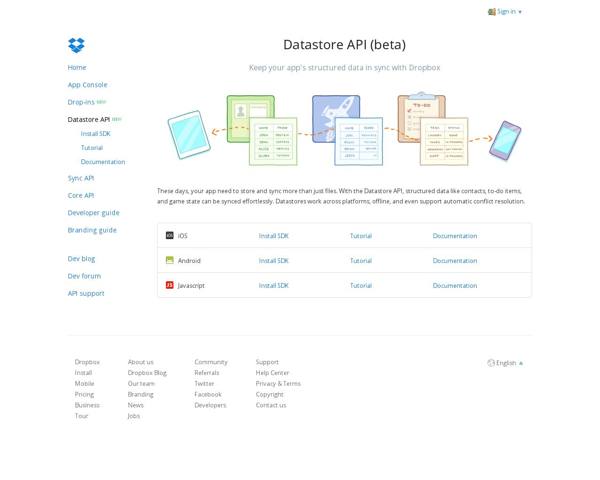Click the Dropbox logo icon
The height and width of the screenshot is (480, 600).
[x=76, y=45]
